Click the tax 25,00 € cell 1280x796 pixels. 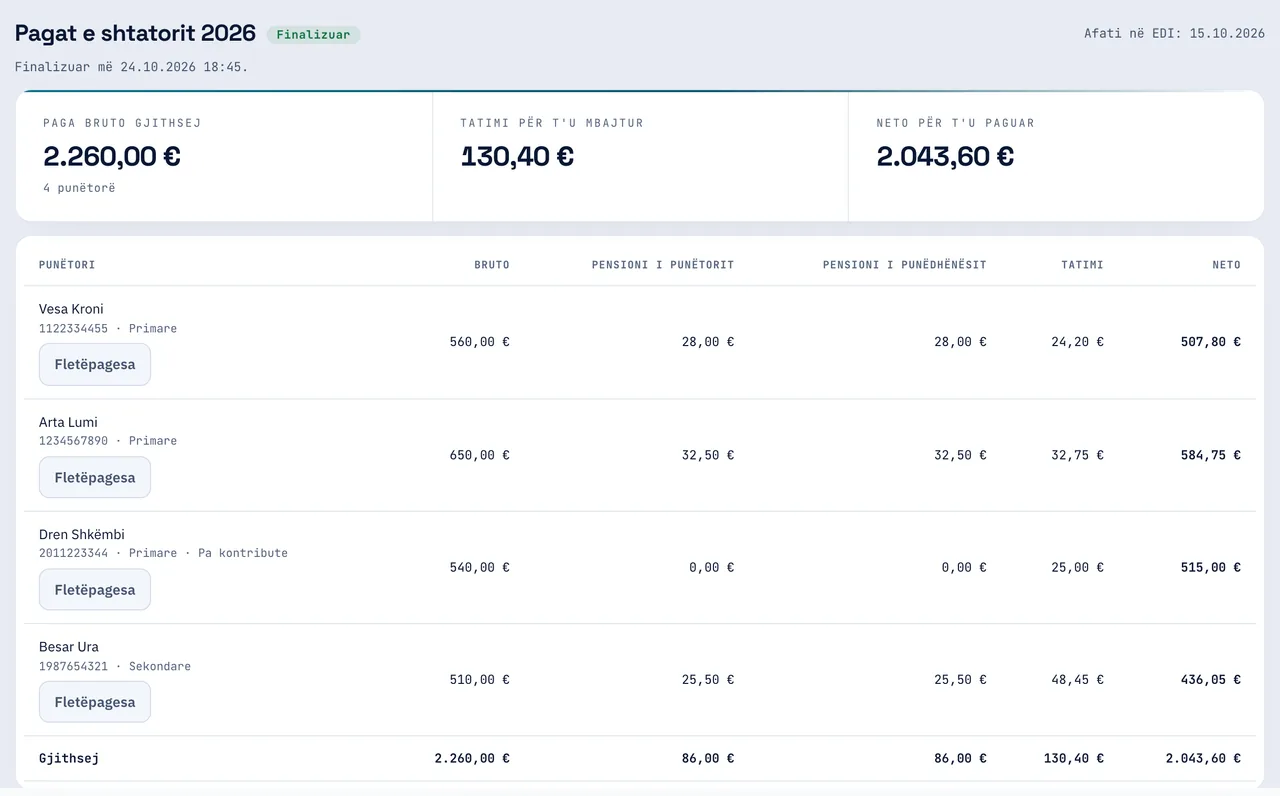[x=1078, y=567]
